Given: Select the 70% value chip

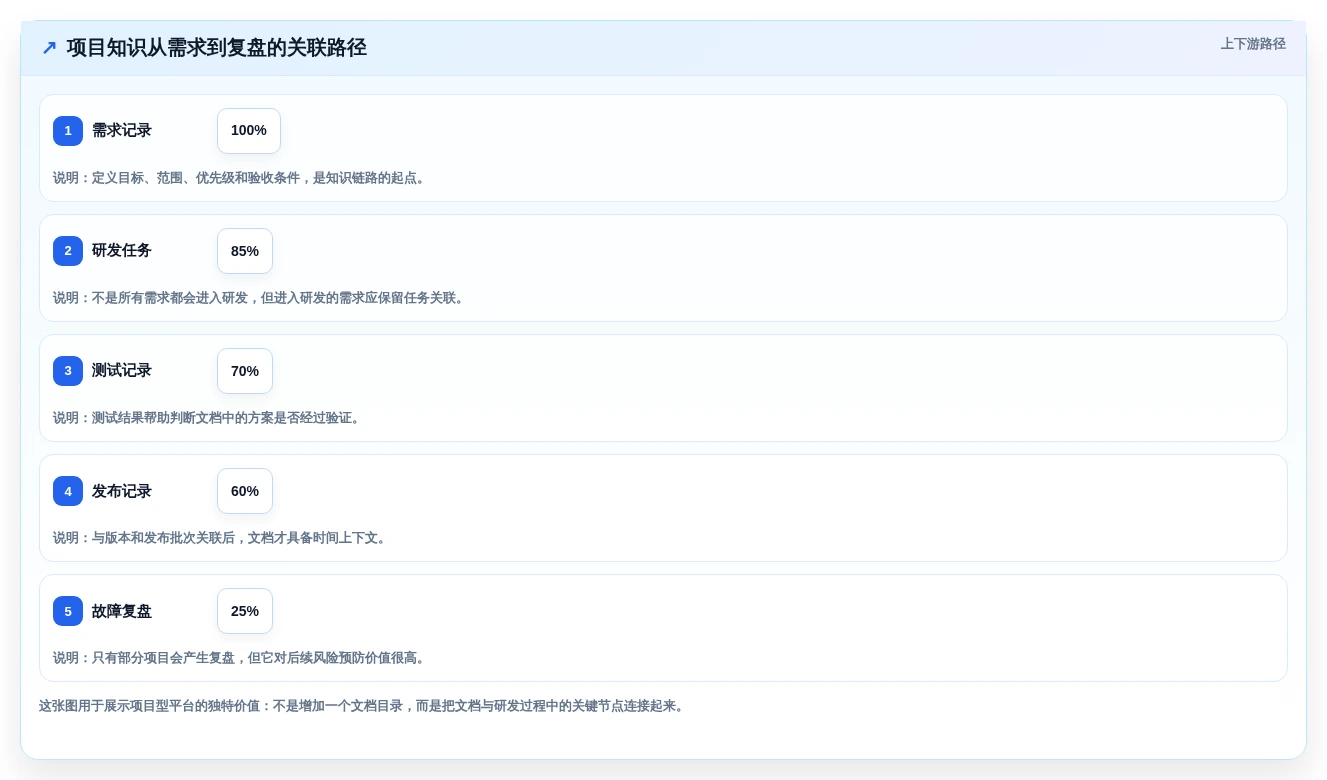Looking at the screenshot, I should [245, 371].
